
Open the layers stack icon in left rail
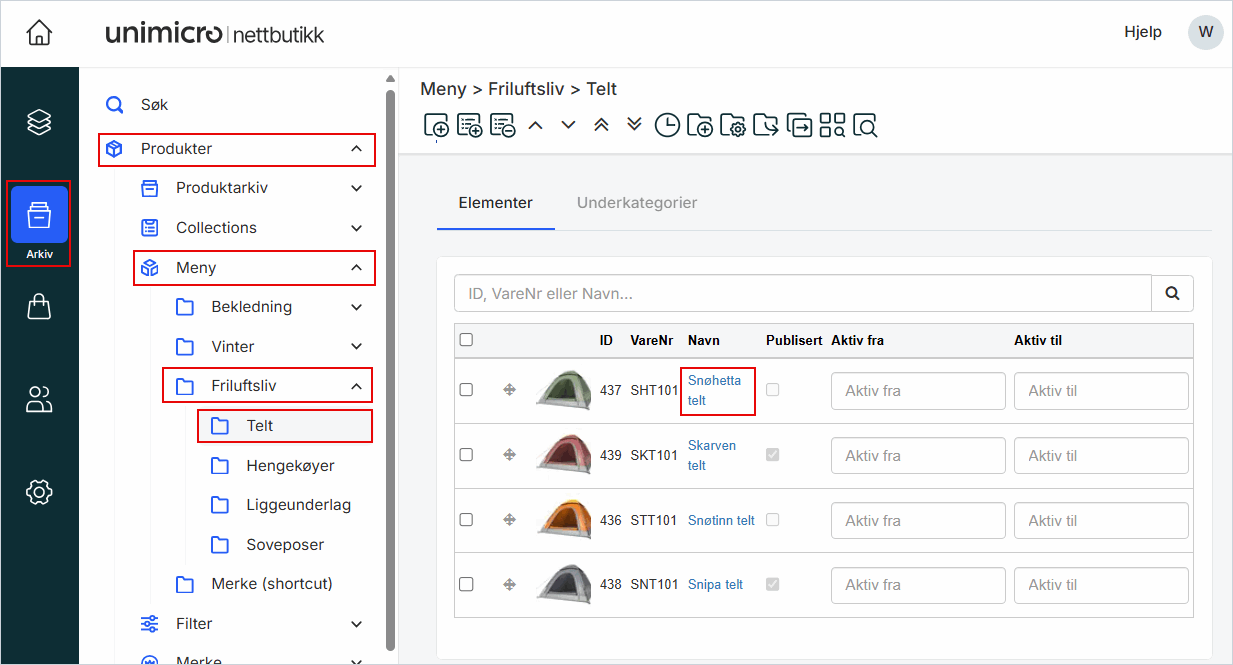[39, 122]
